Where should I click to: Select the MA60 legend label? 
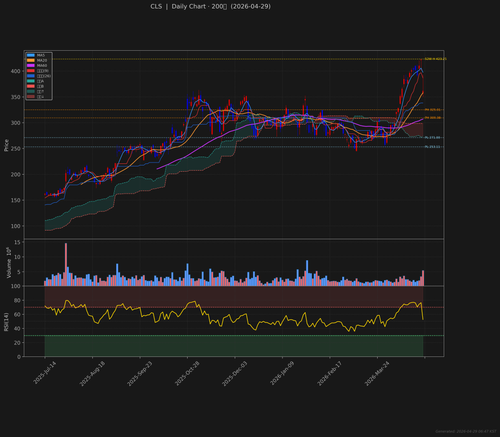42,65
